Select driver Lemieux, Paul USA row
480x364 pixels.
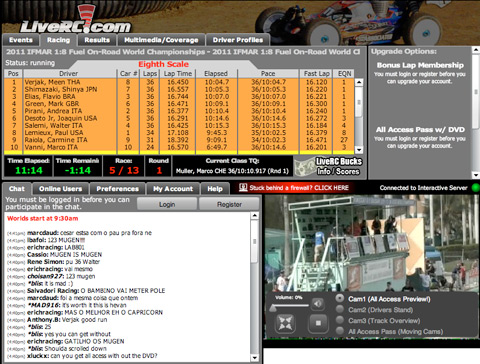pyautogui.click(x=179, y=133)
